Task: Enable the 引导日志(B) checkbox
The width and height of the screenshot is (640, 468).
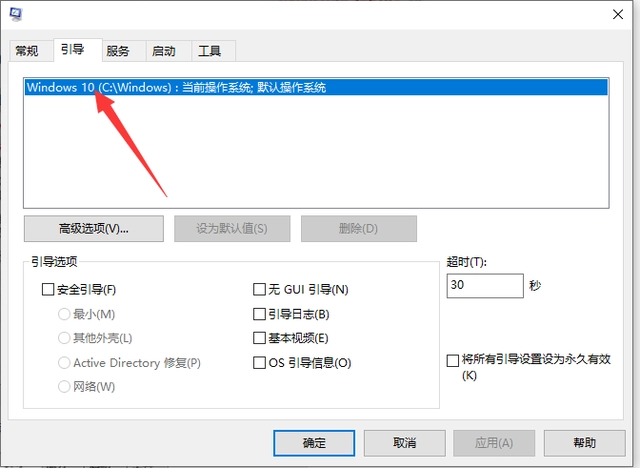Action: 259,314
